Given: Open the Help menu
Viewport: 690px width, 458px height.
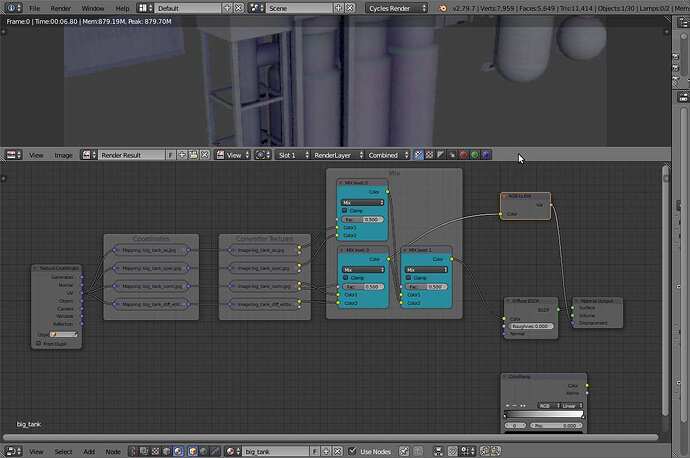Looking at the screenshot, I should 122,8.
